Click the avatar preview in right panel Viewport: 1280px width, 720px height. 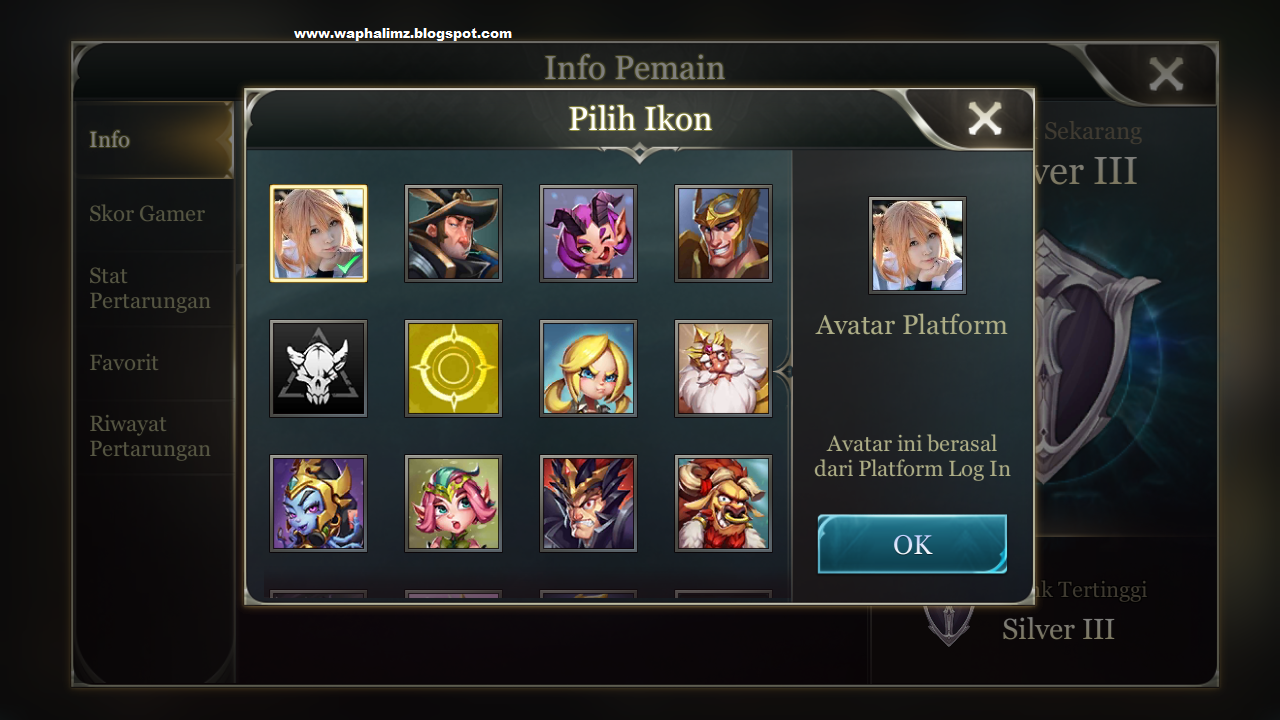point(917,245)
